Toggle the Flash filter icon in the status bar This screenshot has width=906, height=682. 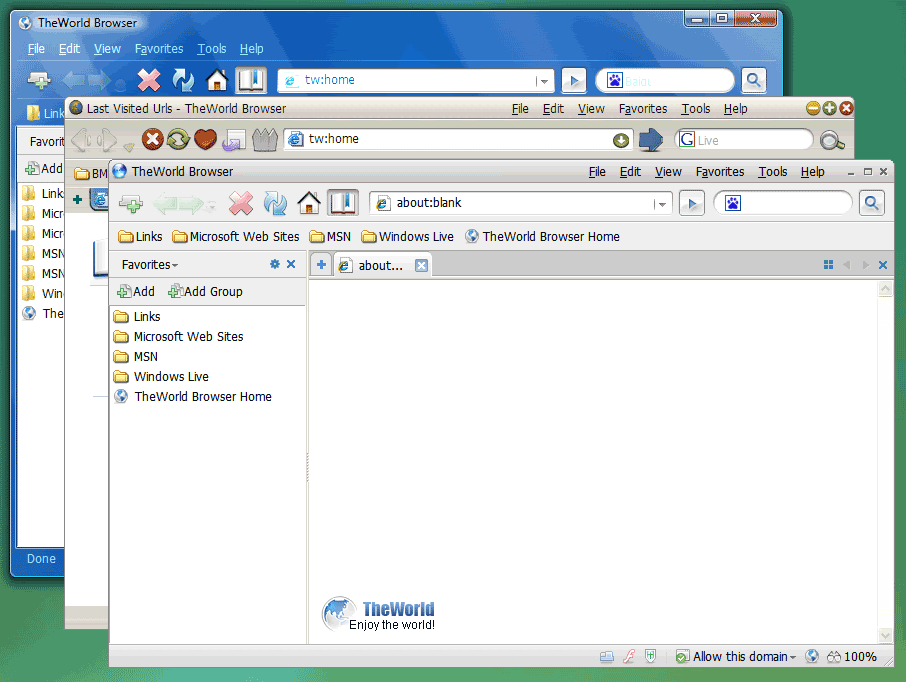point(629,657)
